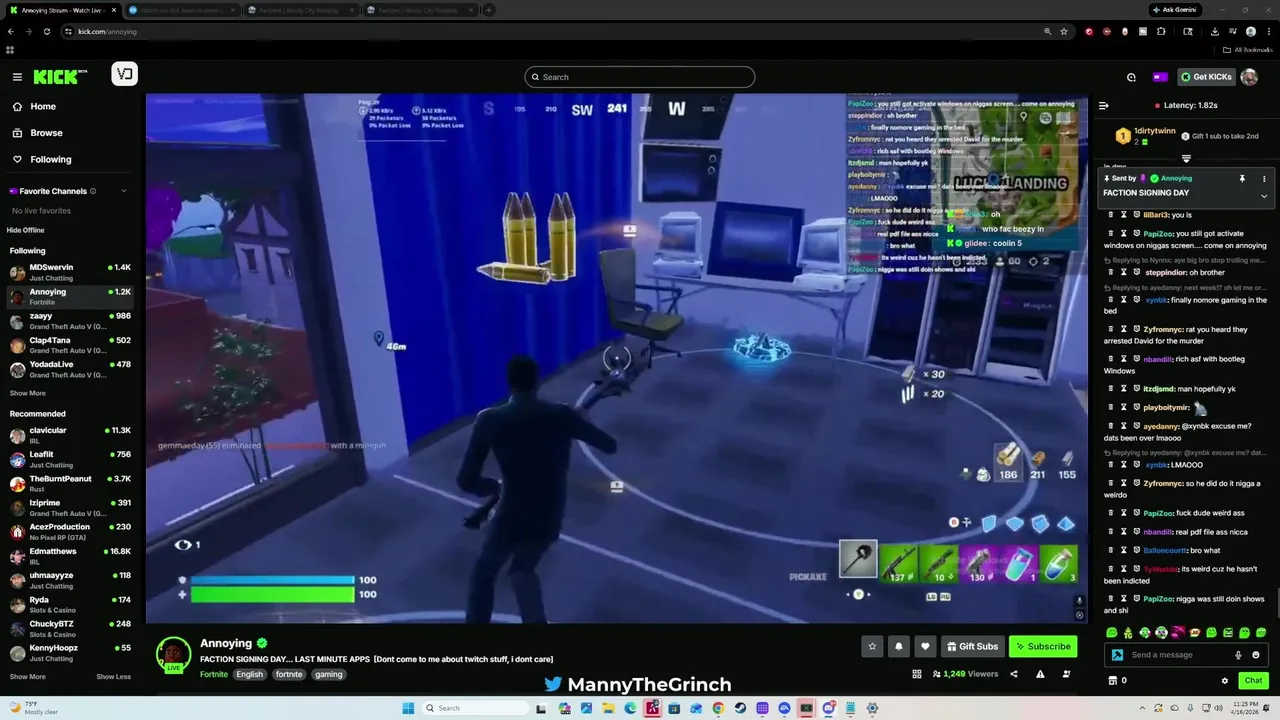
Task: Open the QR code icon under video
Action: point(917,674)
